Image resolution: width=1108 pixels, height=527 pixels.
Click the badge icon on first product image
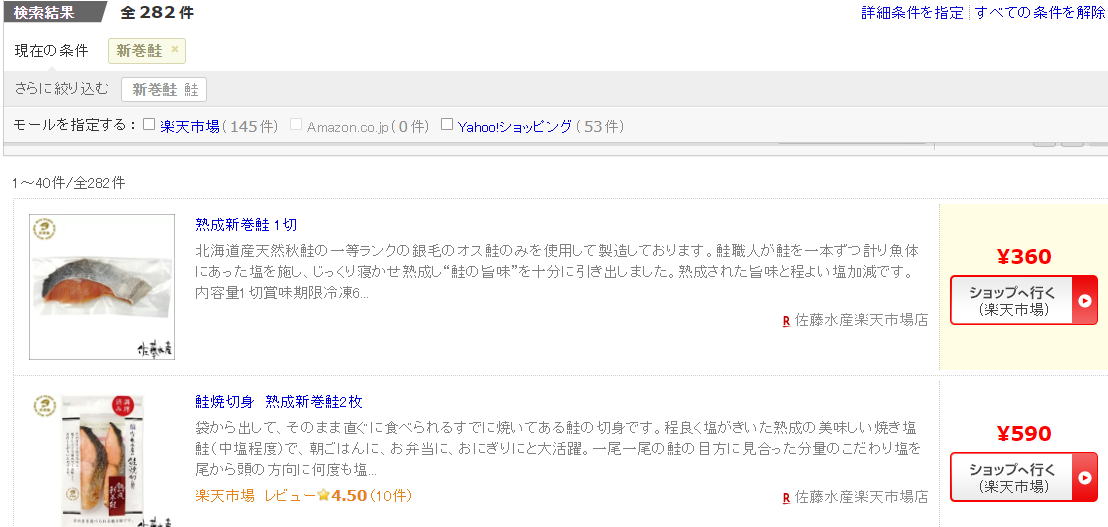pyautogui.click(x=45, y=228)
